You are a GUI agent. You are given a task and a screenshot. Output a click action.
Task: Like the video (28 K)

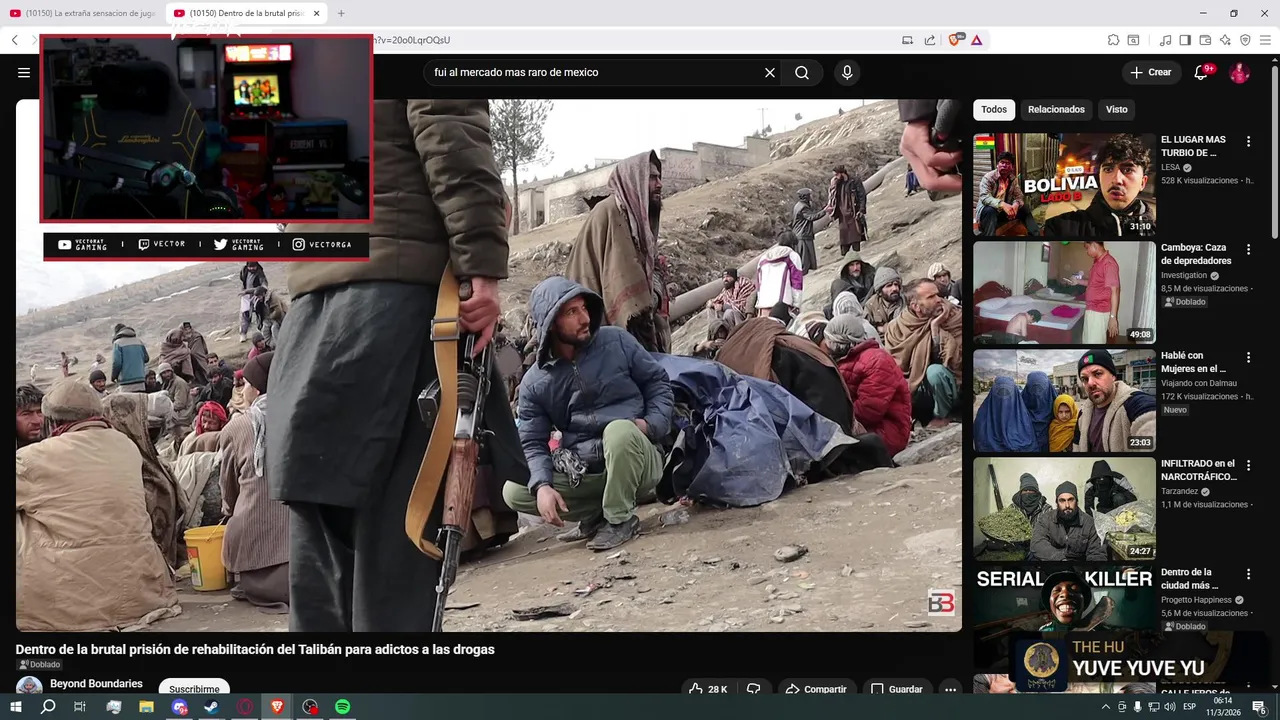pos(708,688)
